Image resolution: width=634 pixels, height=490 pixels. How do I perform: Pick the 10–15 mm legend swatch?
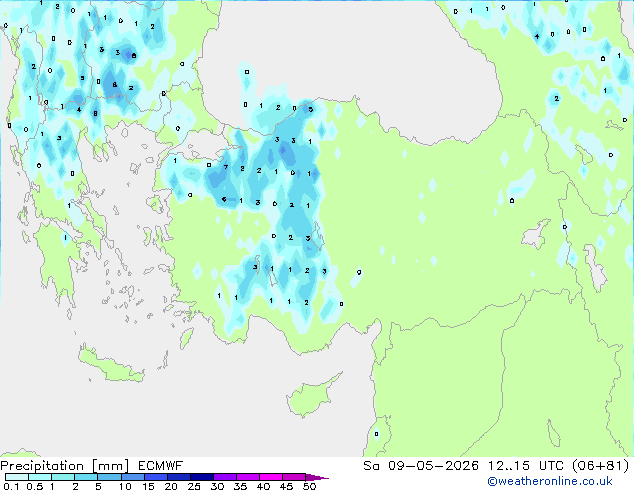coord(132,477)
